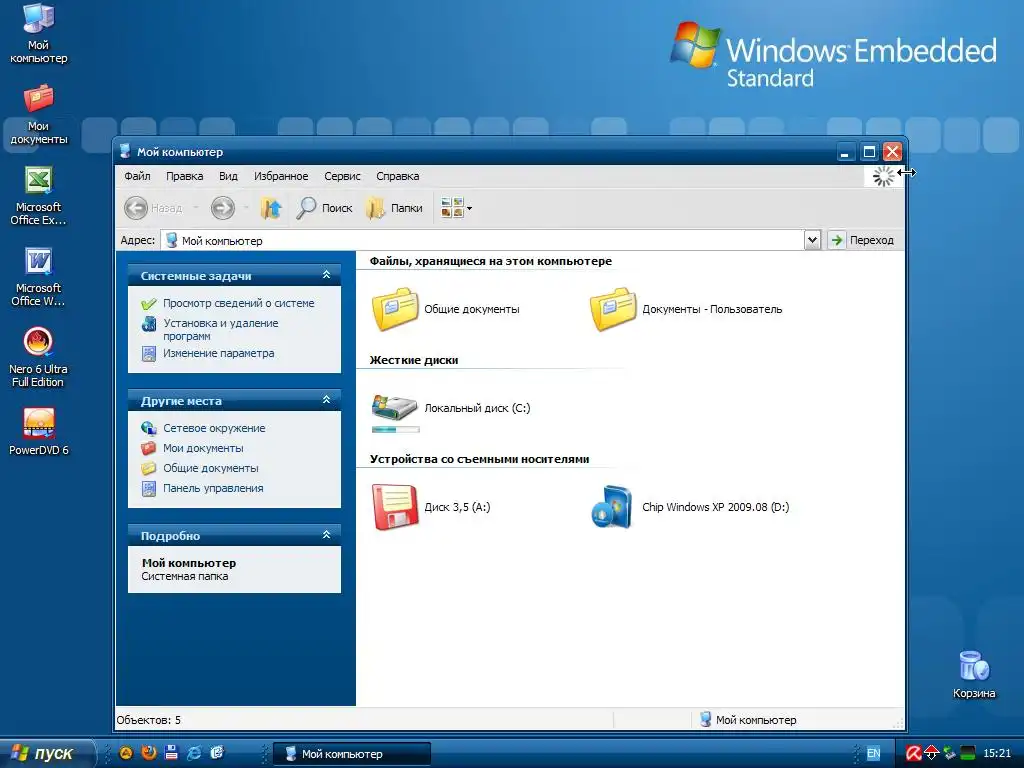The height and width of the screenshot is (768, 1024).
Task: Open the Сервис menu
Action: pyautogui.click(x=342, y=176)
